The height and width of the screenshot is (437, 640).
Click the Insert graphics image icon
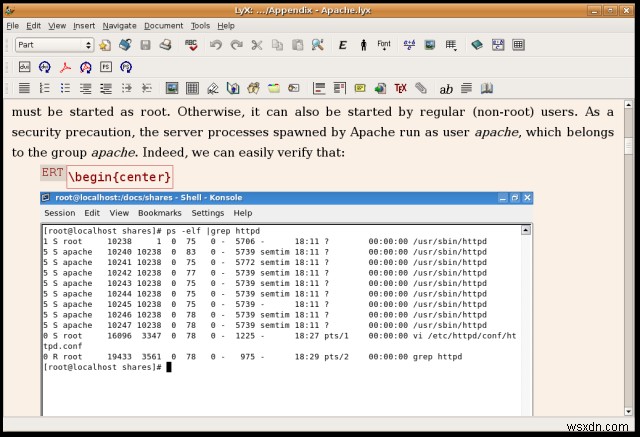pos(172,88)
